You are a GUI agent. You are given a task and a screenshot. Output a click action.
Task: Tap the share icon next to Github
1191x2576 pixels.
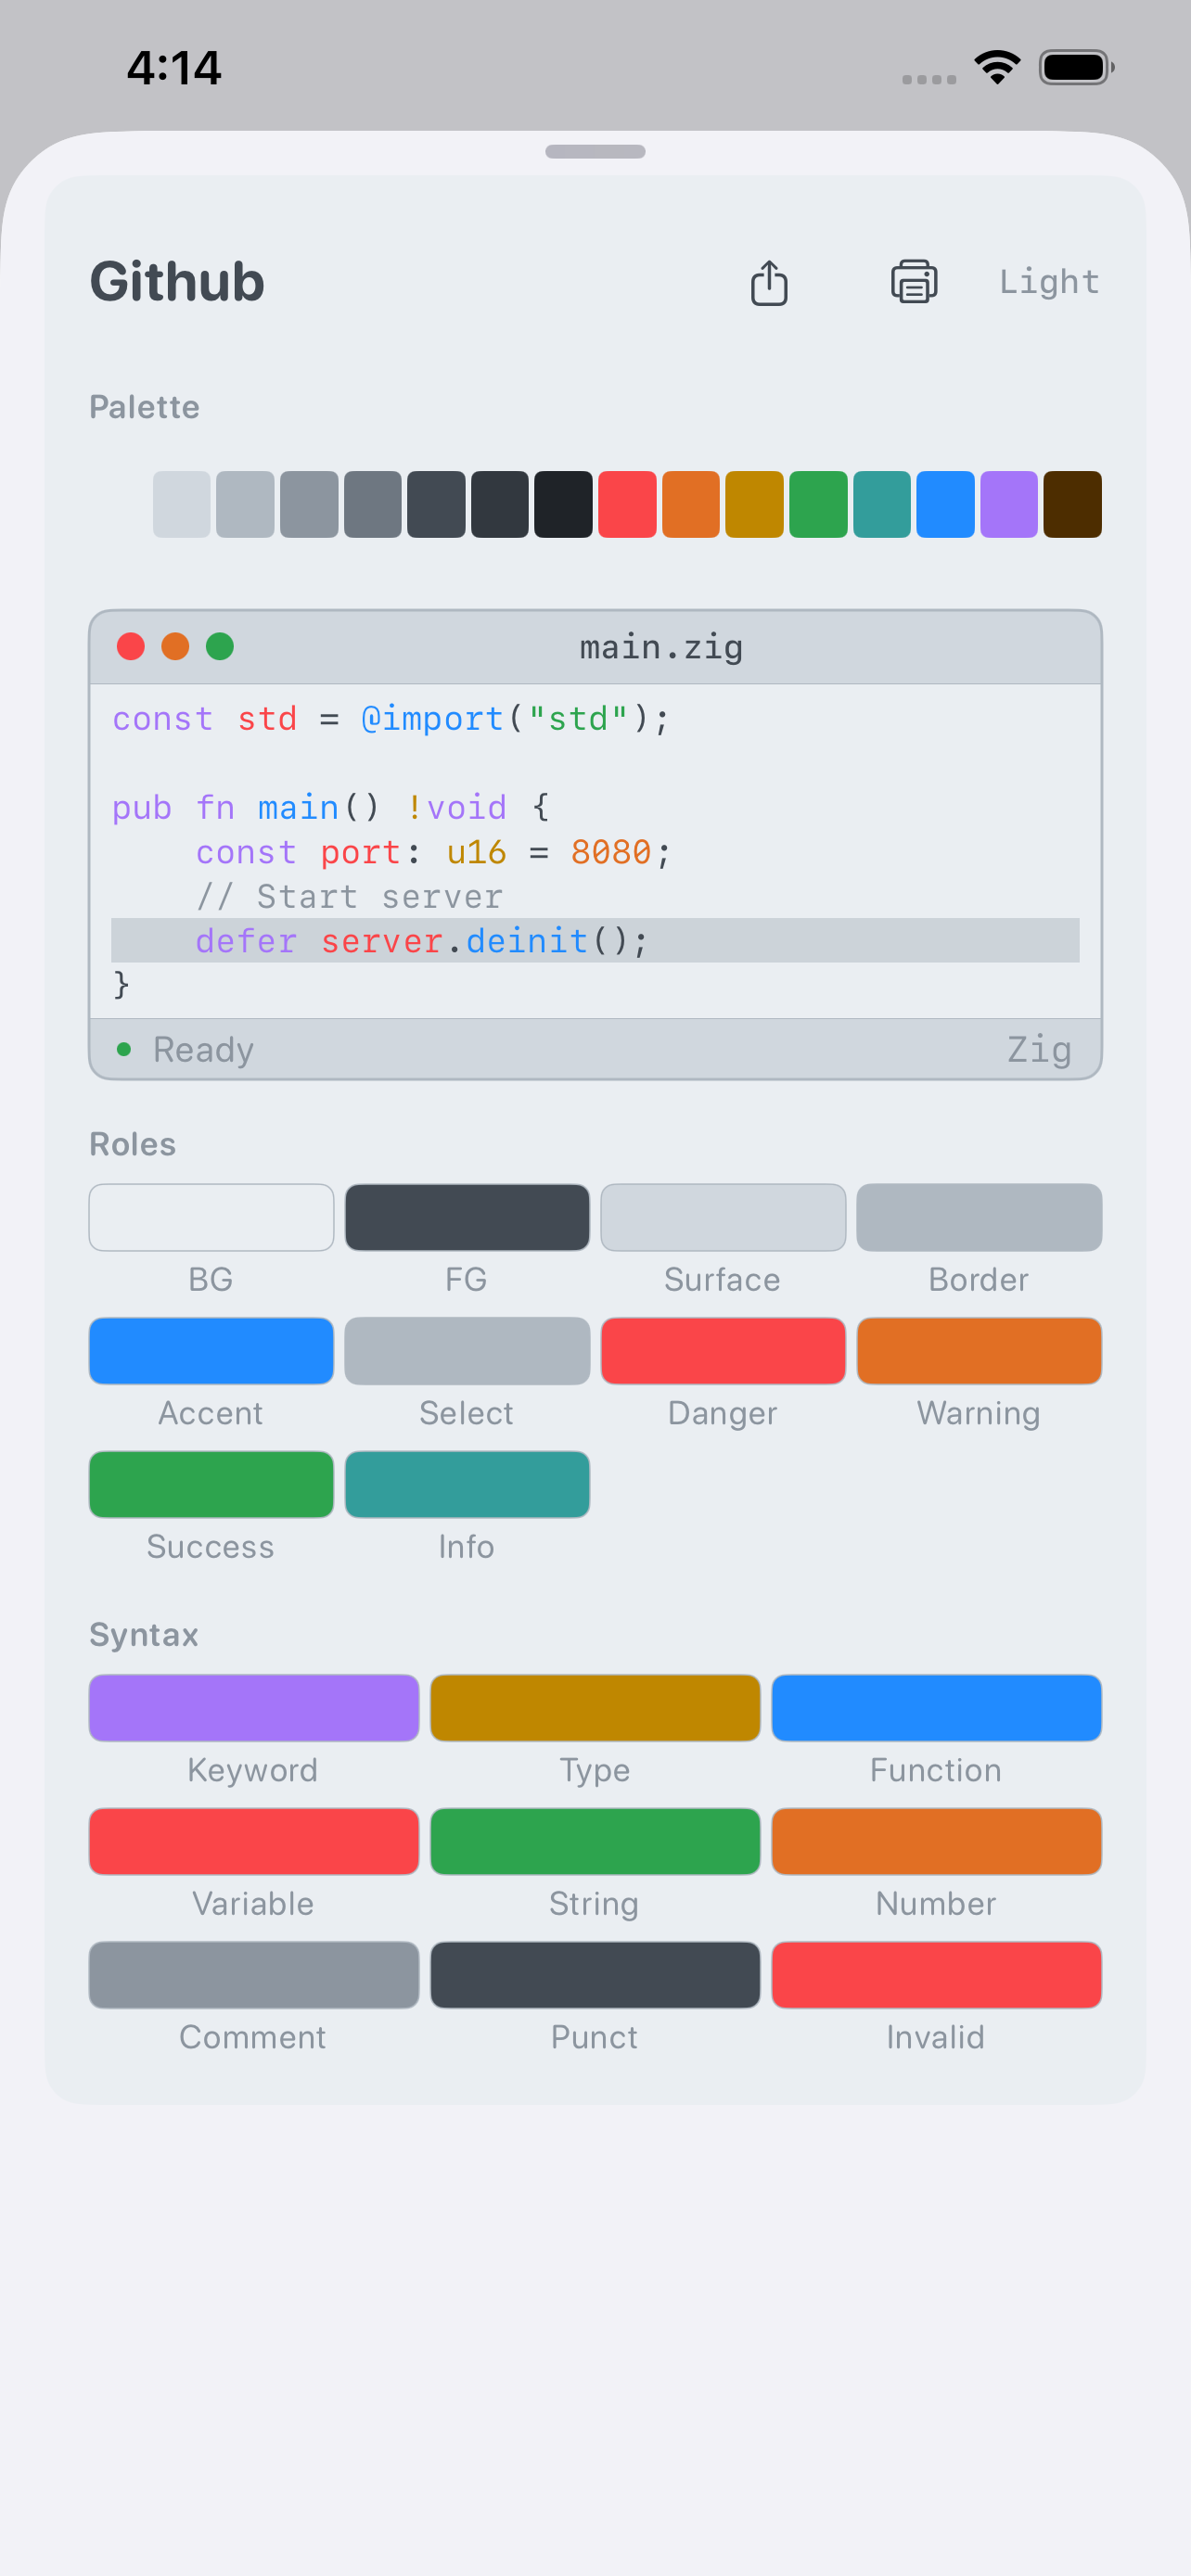tap(769, 283)
